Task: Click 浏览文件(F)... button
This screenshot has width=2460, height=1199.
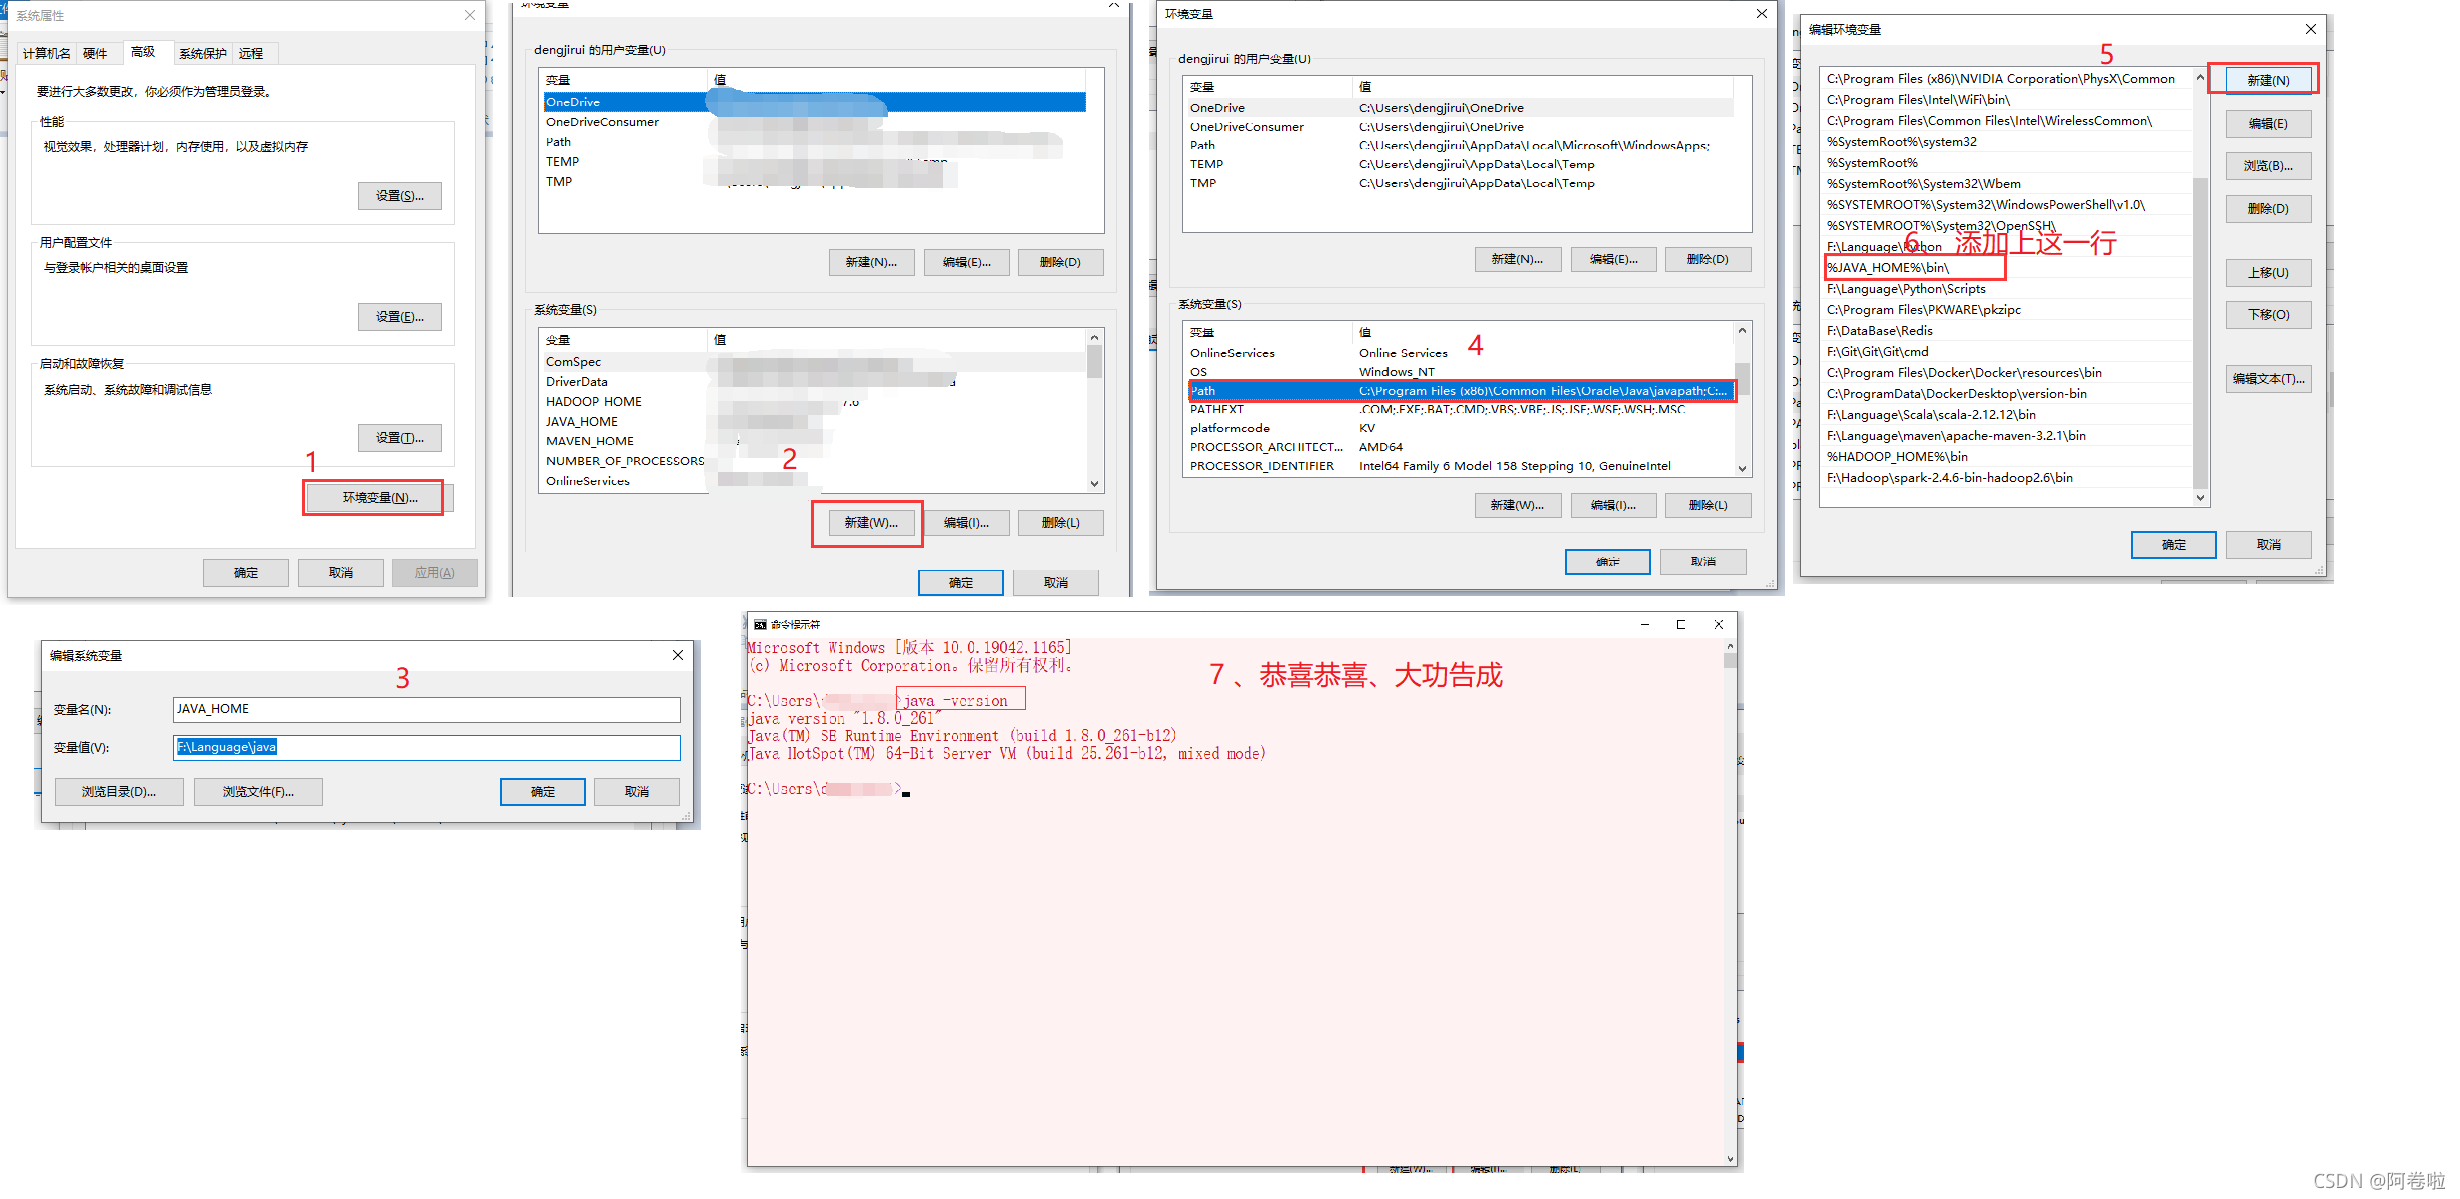Action: click(x=258, y=792)
